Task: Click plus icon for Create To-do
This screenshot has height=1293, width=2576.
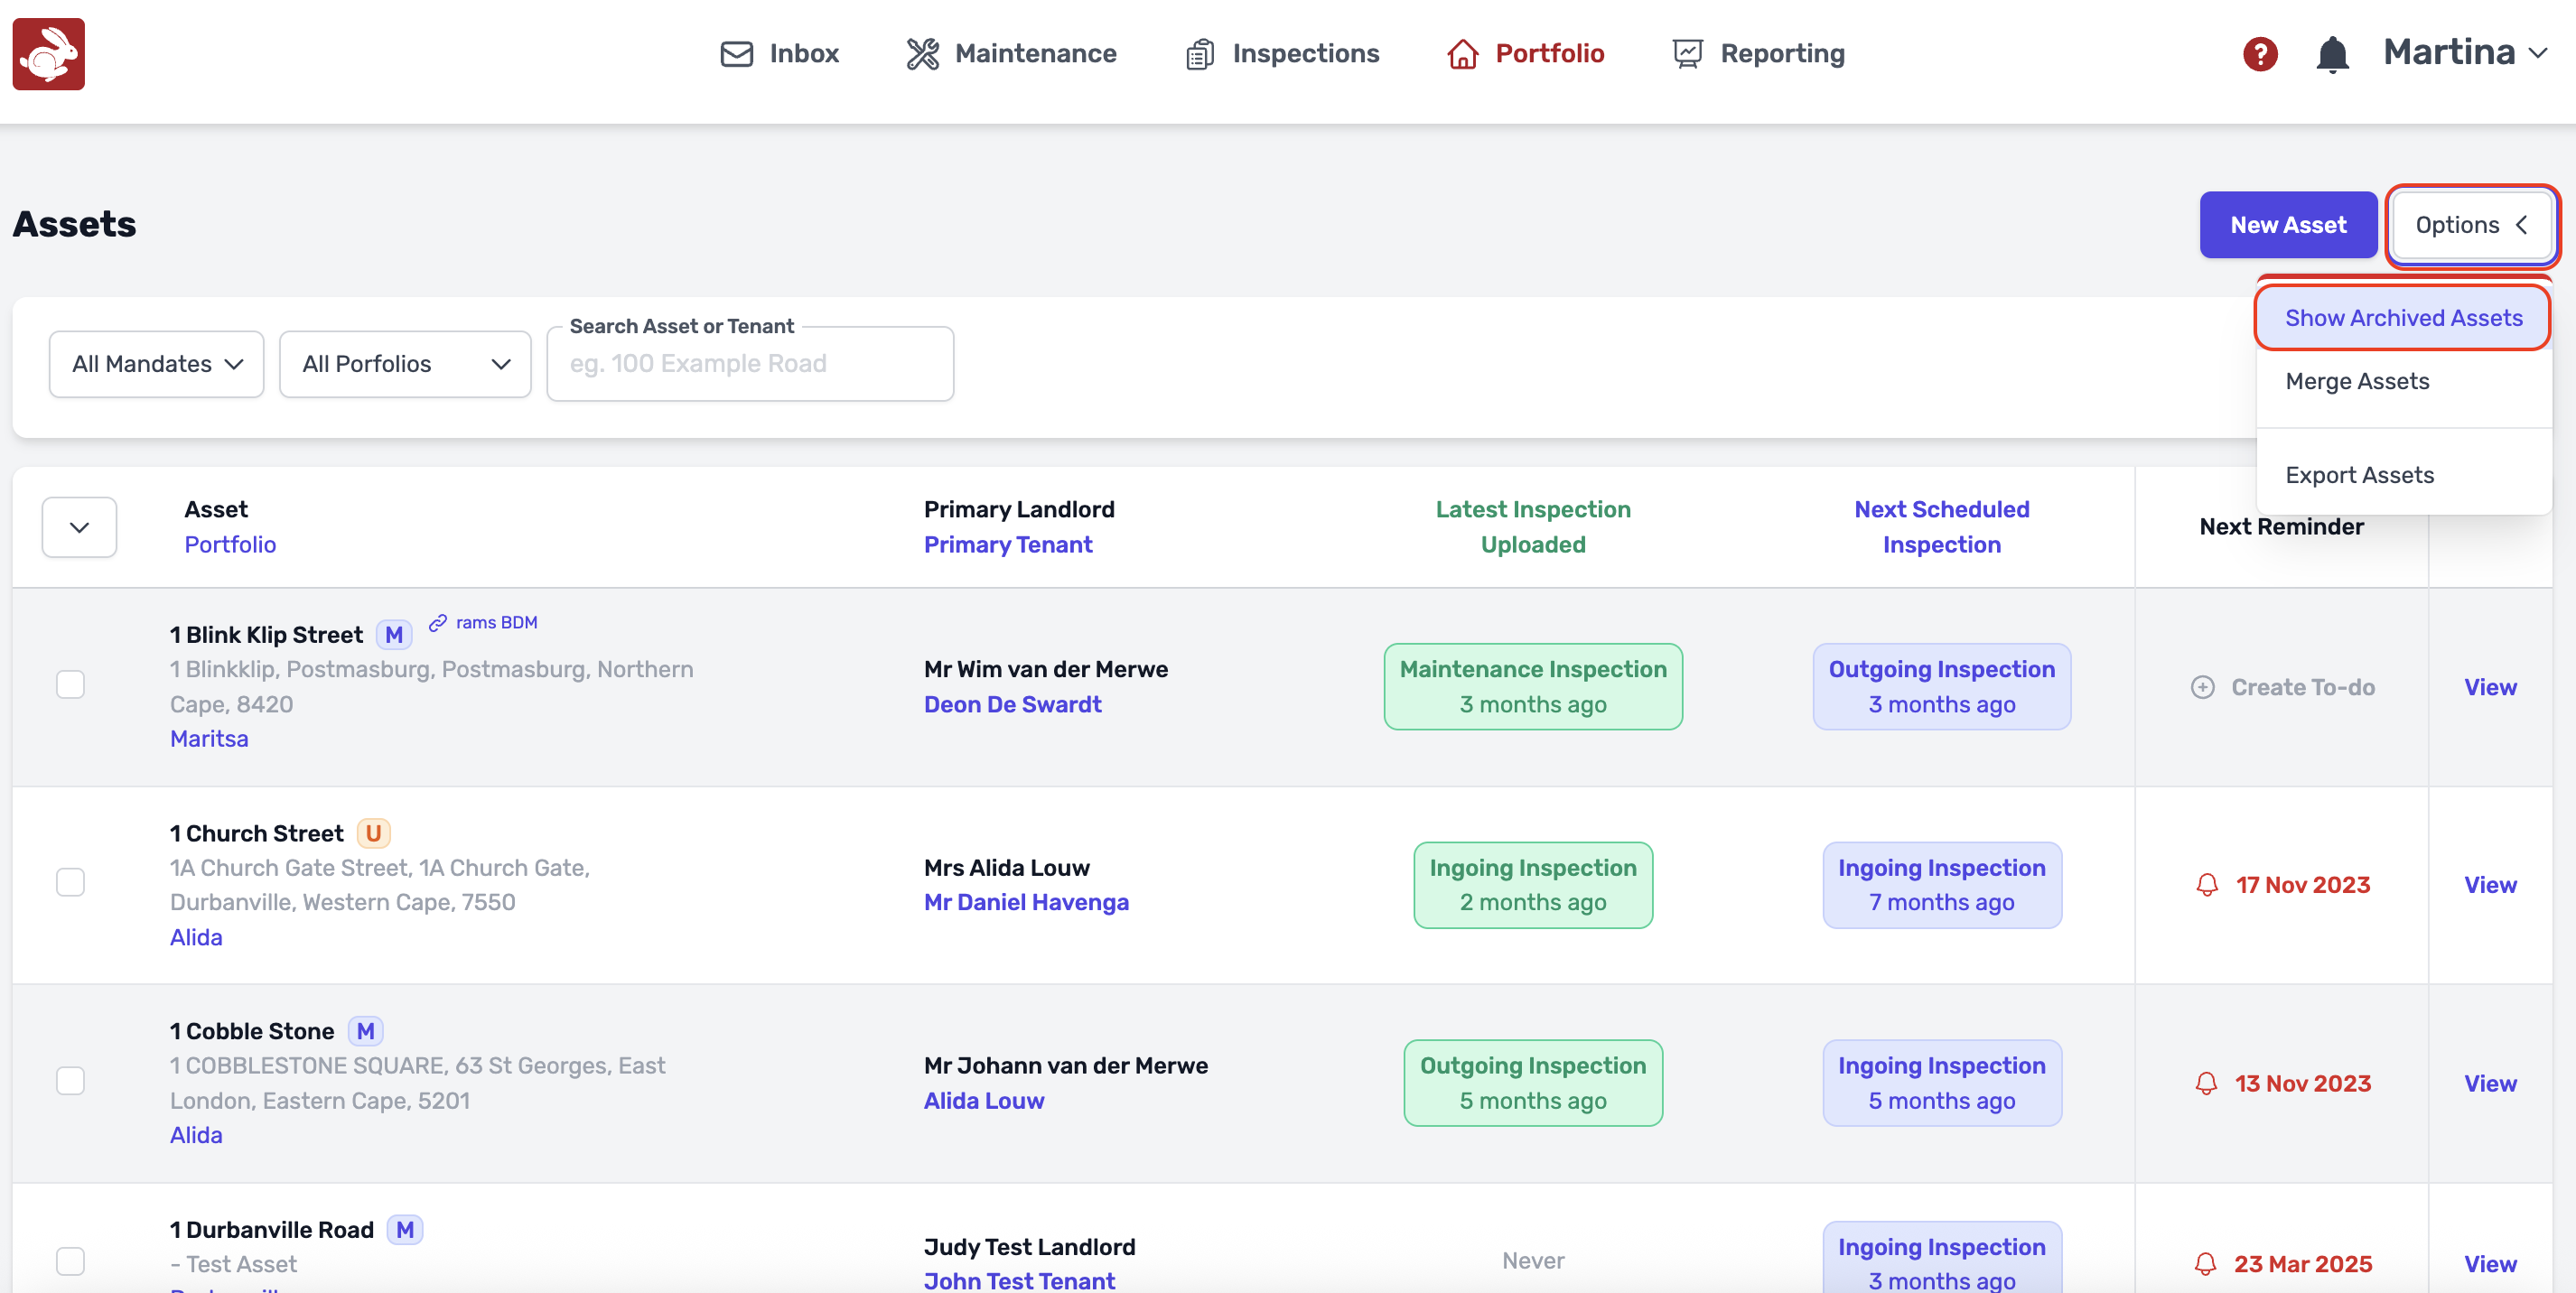Action: coord(2202,687)
